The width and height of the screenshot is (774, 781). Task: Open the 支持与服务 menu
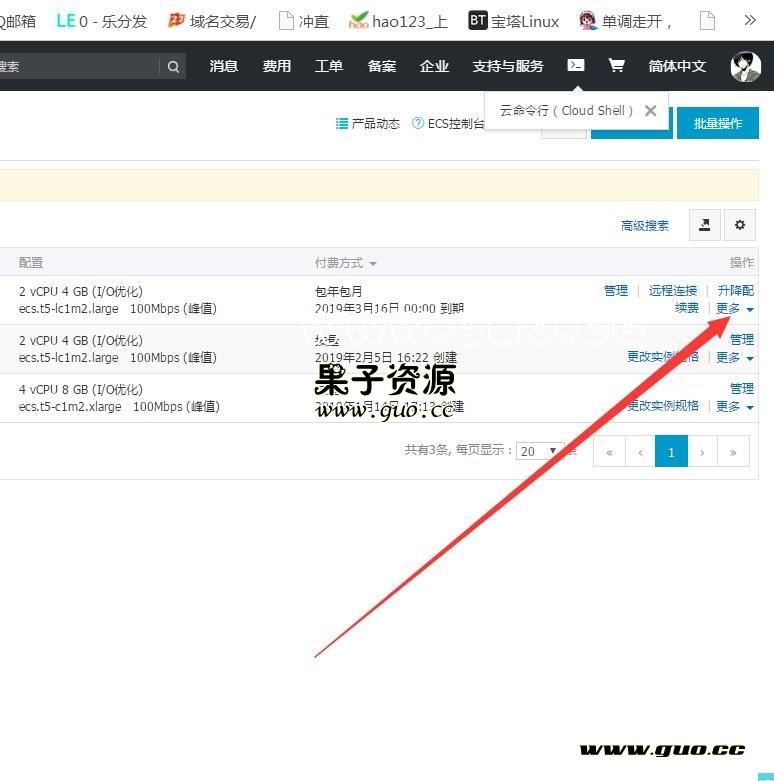point(508,66)
